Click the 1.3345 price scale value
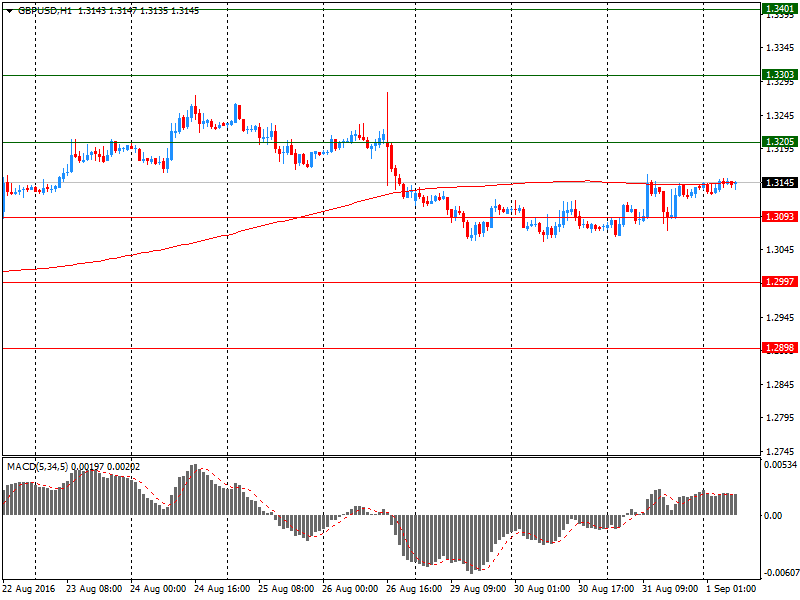Screen dimensions: 800x600 [x=780, y=48]
